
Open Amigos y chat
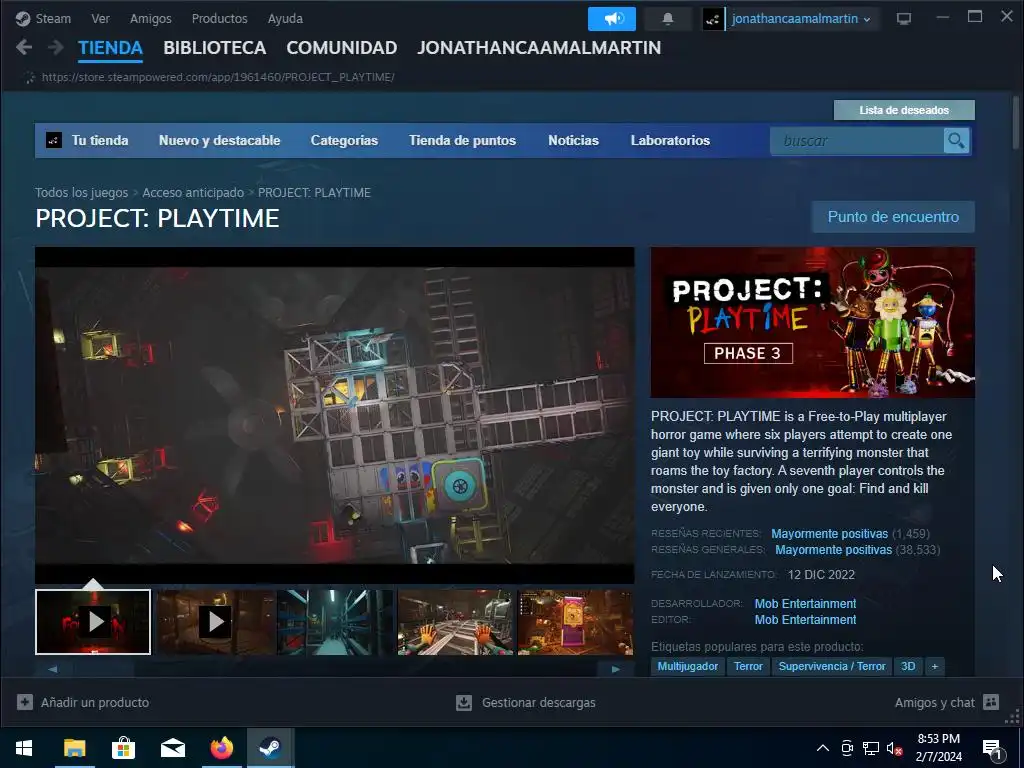947,703
